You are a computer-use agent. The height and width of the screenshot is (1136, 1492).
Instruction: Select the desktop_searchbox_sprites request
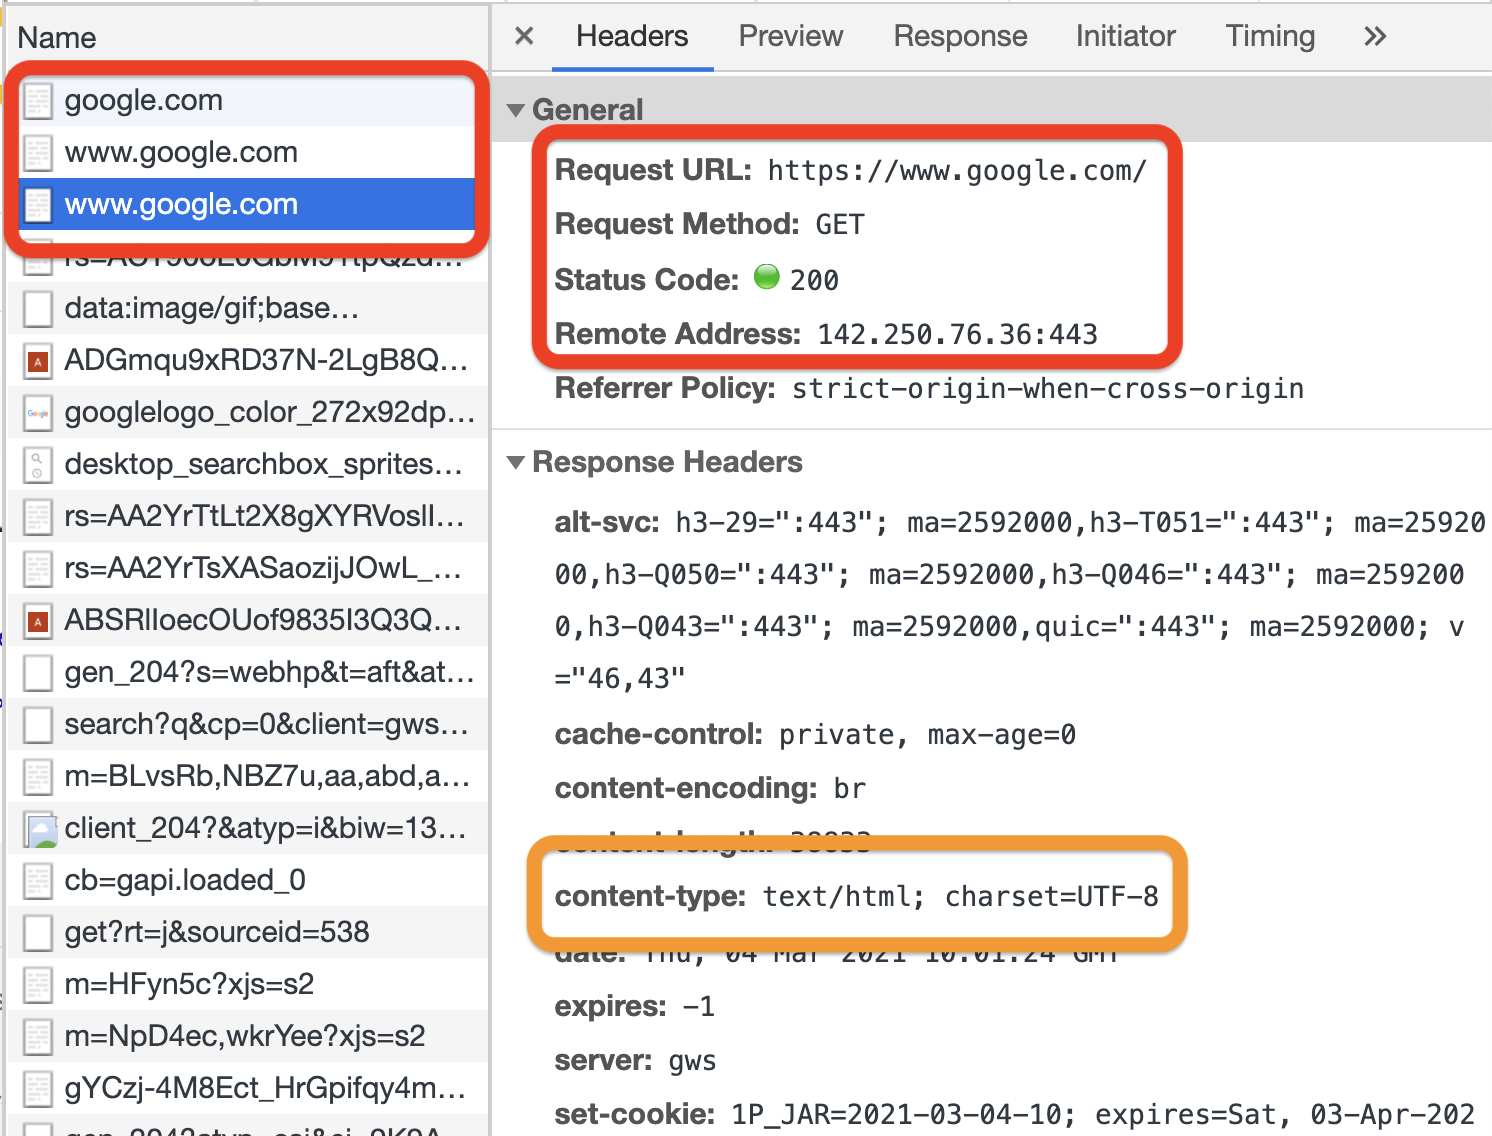[247, 464]
